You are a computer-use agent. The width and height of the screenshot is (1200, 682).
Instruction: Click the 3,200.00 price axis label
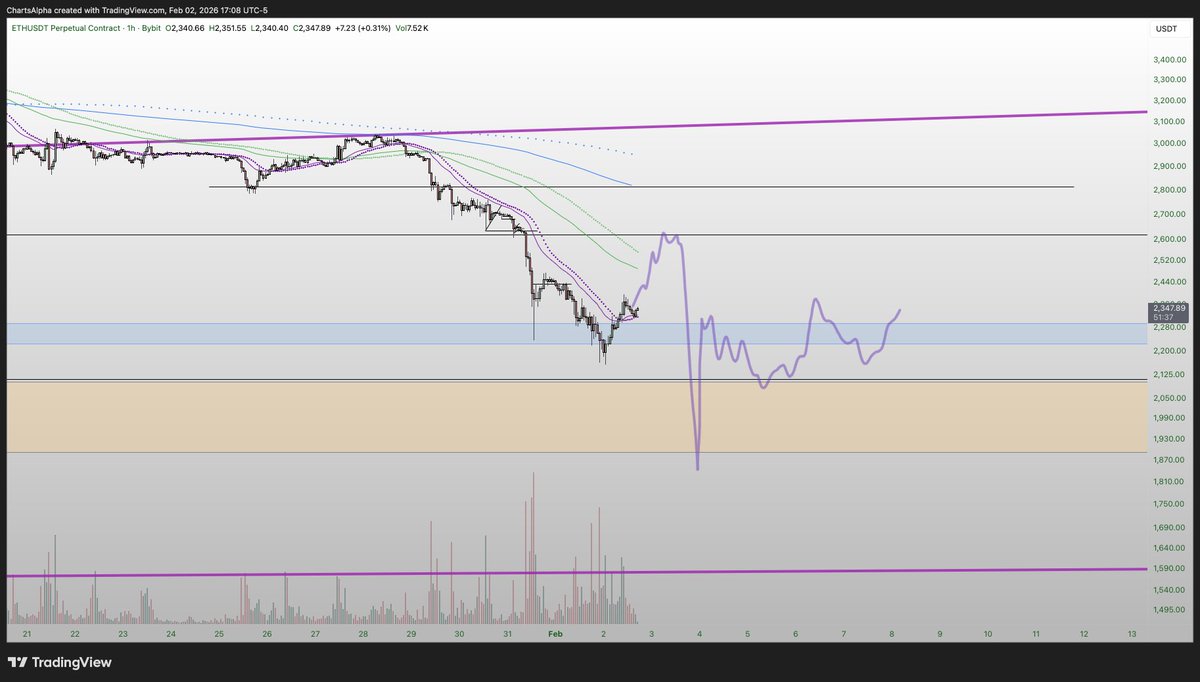[x=1168, y=101]
